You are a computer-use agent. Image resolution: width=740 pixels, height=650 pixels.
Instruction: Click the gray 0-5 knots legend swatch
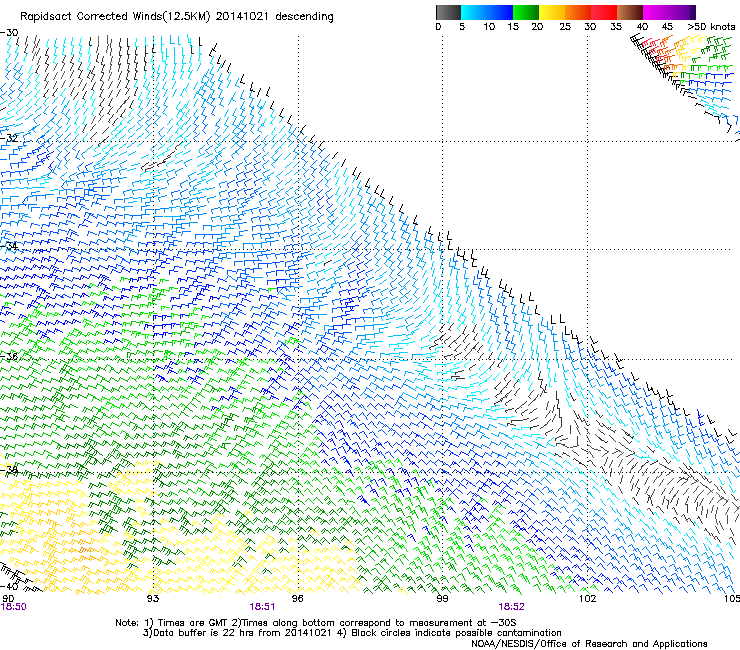(x=448, y=12)
